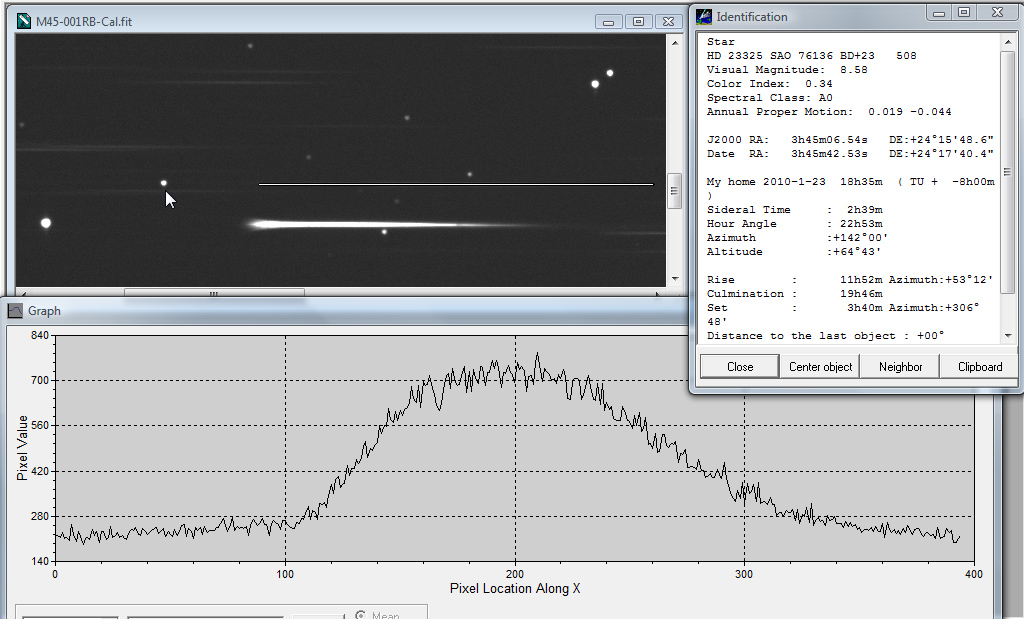The image size is (1024, 619).
Task: Click the 'Date RA' coordinates line
Action: 850,153
